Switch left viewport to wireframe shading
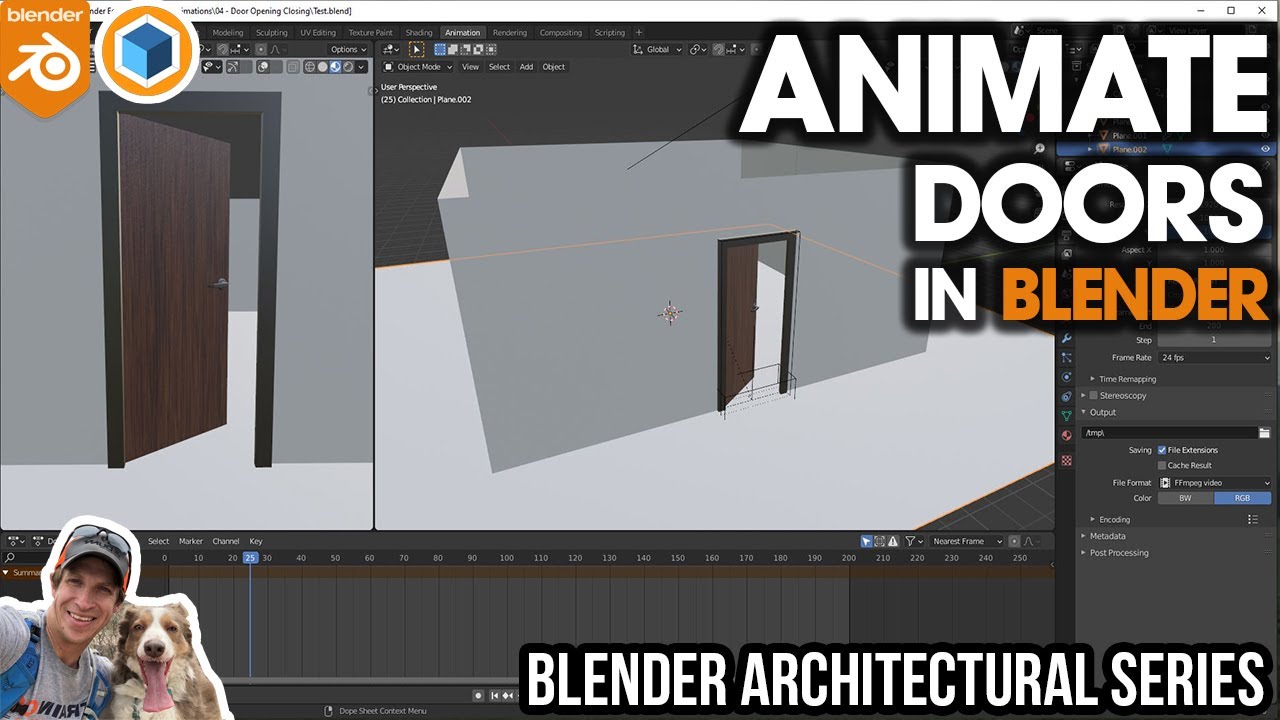Image resolution: width=1280 pixels, height=720 pixels. click(x=309, y=67)
